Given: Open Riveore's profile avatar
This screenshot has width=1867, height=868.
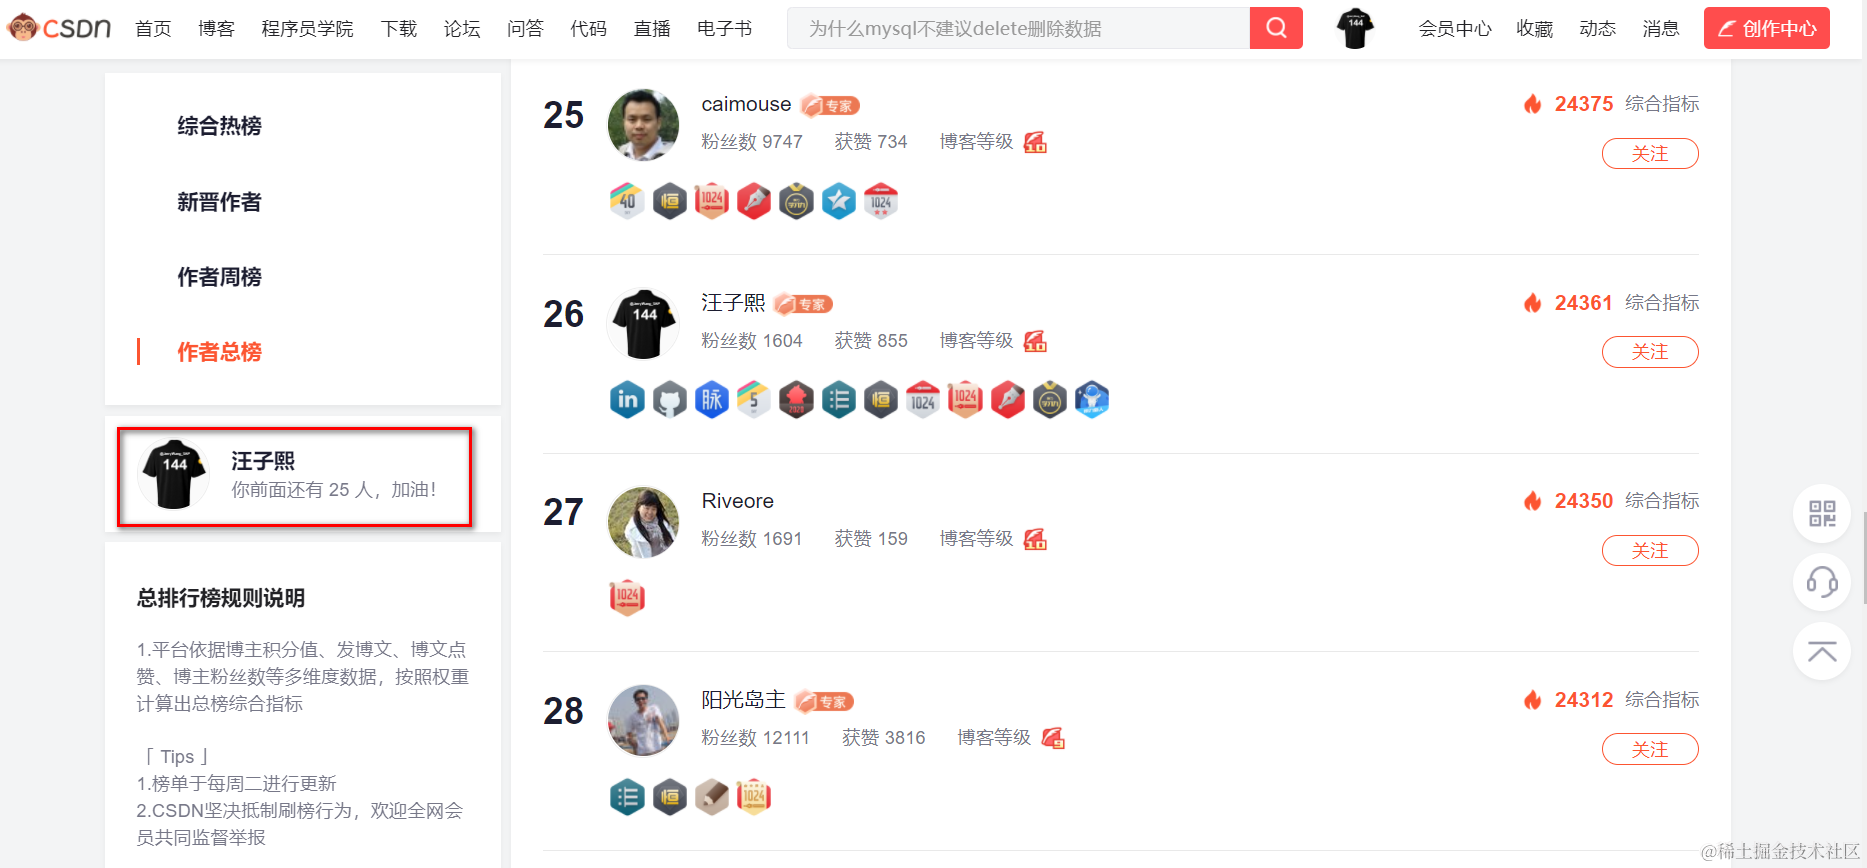Looking at the screenshot, I should 643,522.
